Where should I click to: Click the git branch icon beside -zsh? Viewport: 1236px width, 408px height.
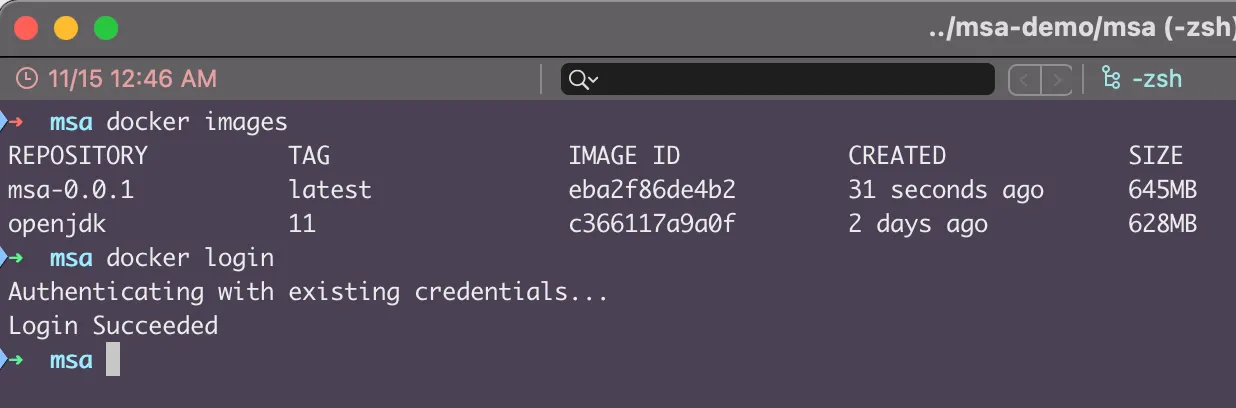pyautogui.click(x=1109, y=78)
